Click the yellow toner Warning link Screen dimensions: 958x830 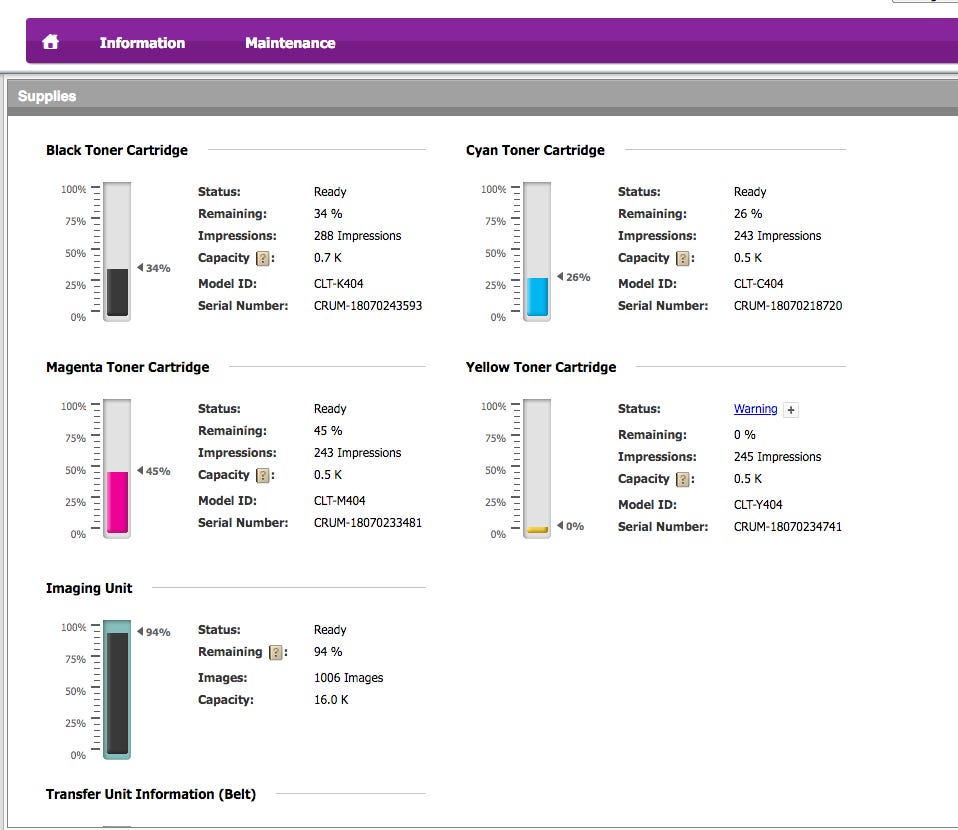click(755, 409)
